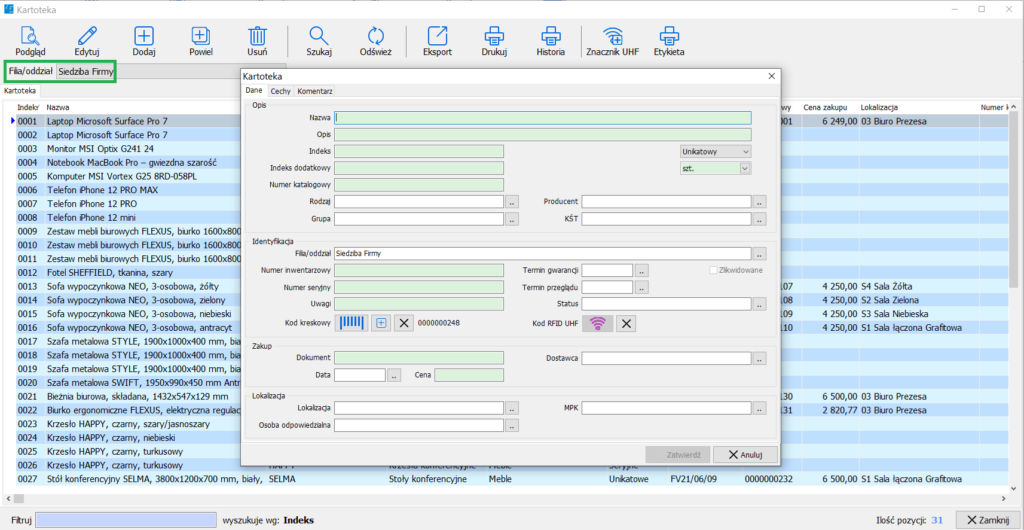Click the pink RFID UHF icon
Screen dimensions: 1024x530
(x=598, y=322)
